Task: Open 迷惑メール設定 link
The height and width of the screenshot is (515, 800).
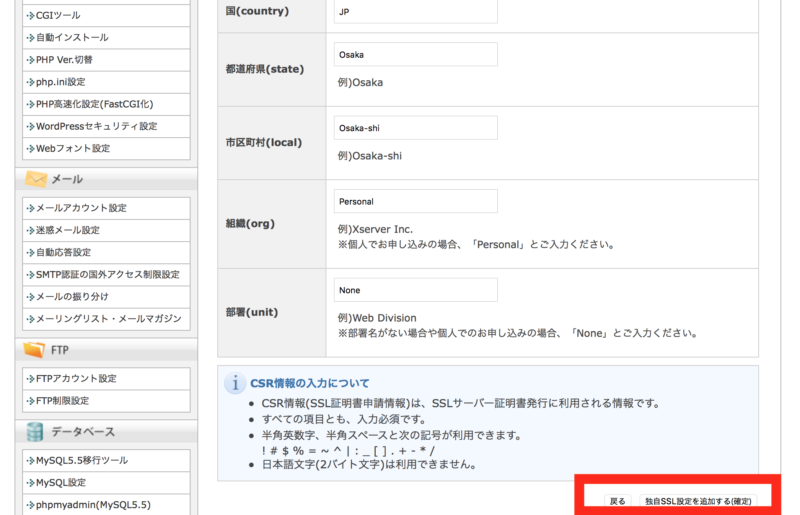Action: (67, 230)
